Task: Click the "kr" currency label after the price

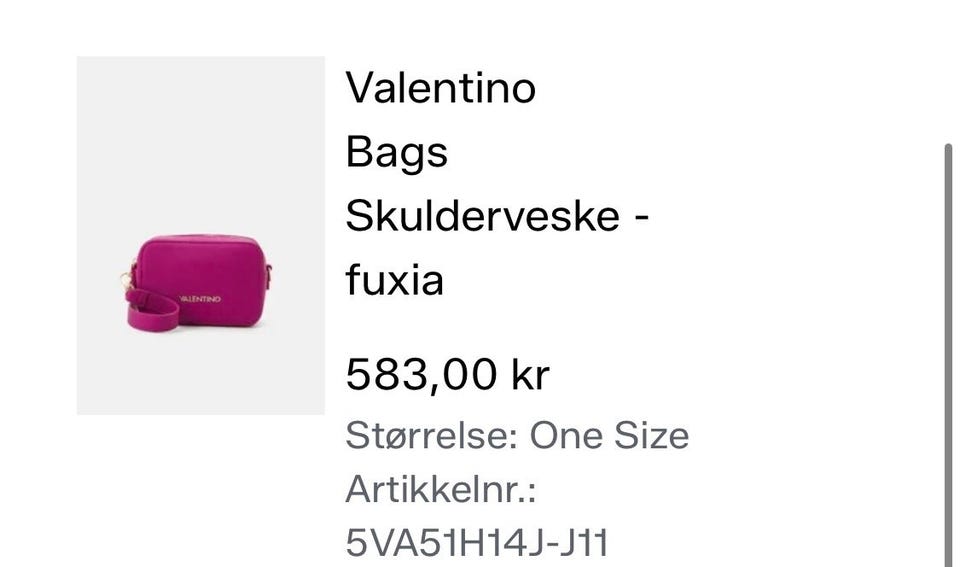Action: (530, 374)
